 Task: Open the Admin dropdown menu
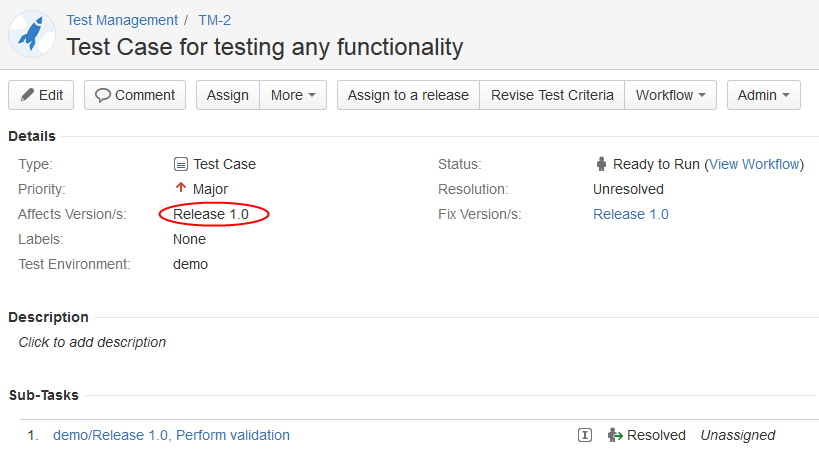764,95
